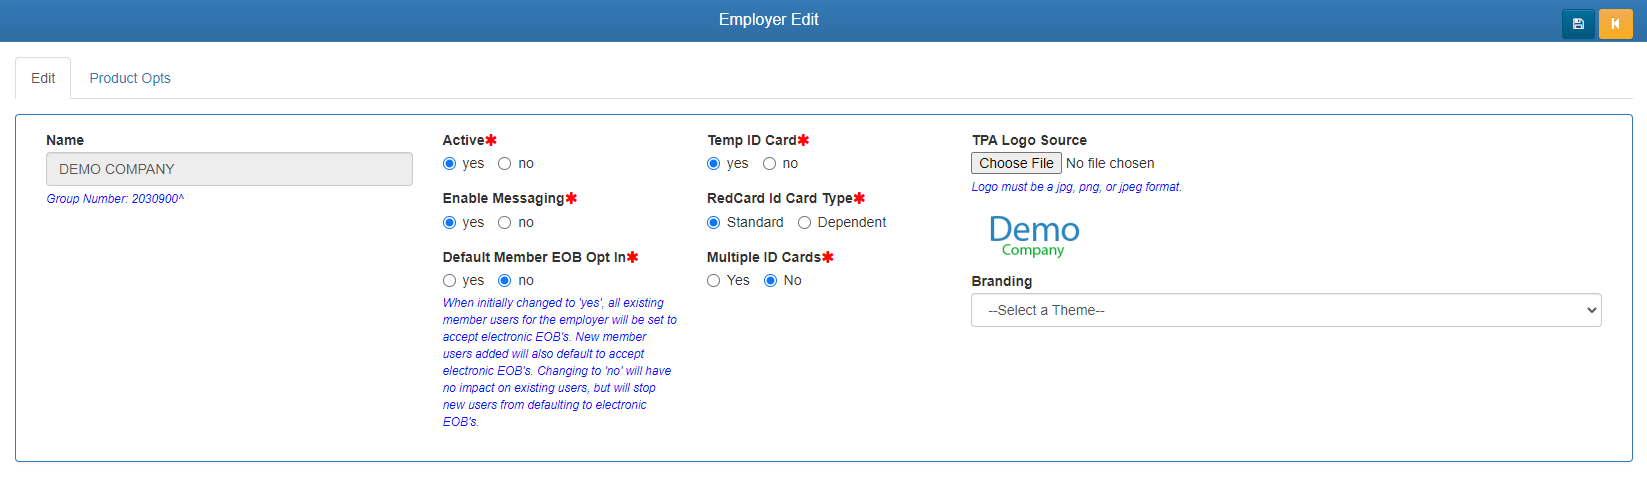This screenshot has height=481, width=1647.
Task: Opt in to Default Member EOB with yes
Action: point(450,281)
